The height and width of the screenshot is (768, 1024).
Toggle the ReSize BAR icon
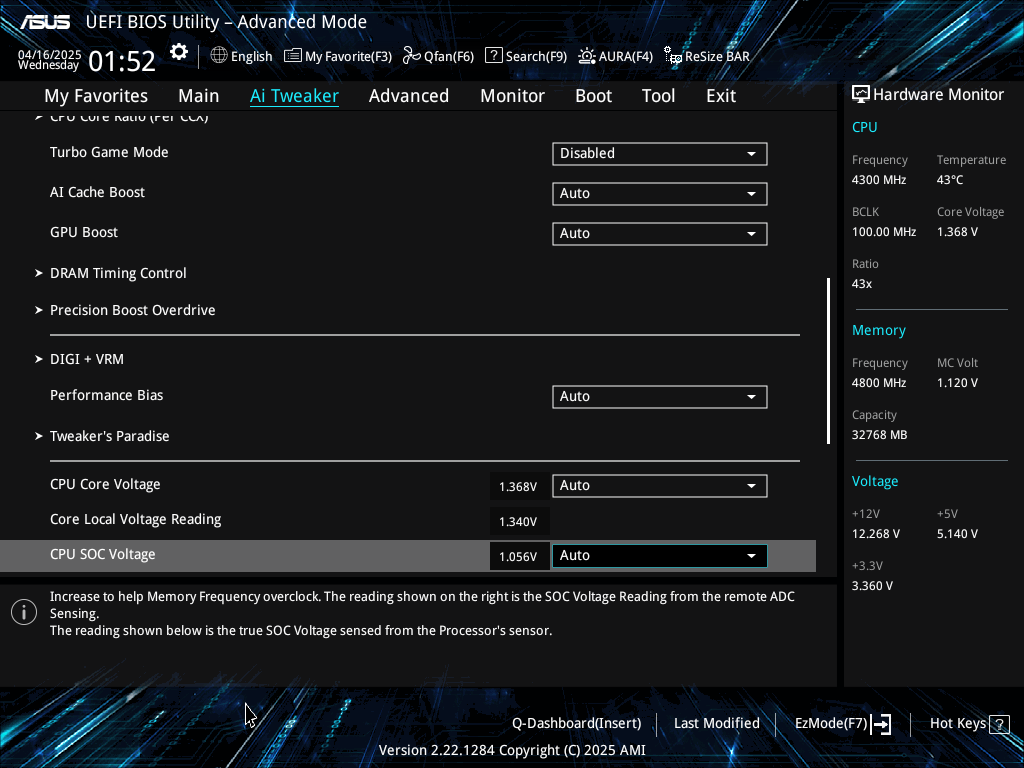coord(673,56)
